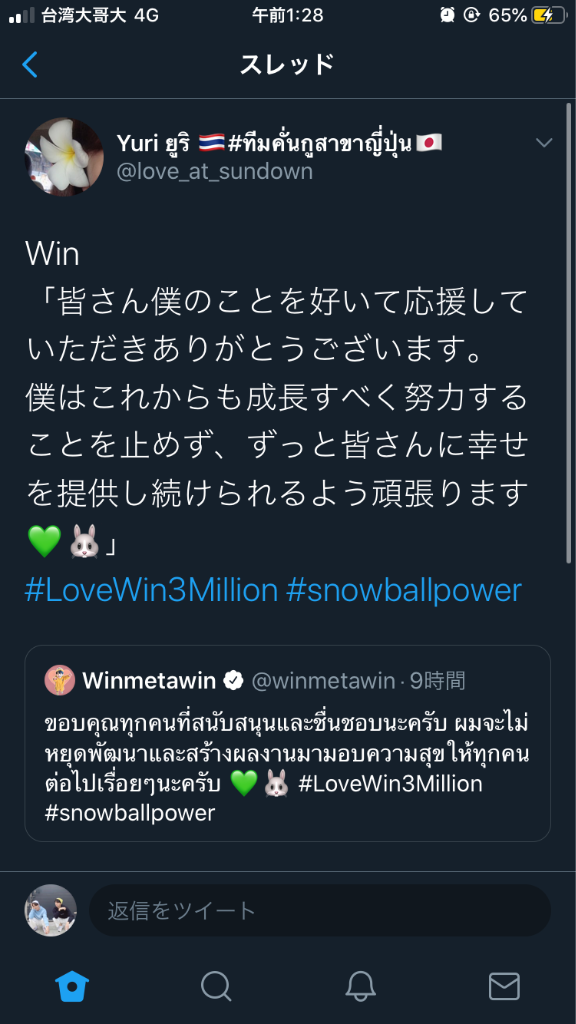Tap the Winmetawin quoted avatar
The height and width of the screenshot is (1024, 576).
pos(60,680)
